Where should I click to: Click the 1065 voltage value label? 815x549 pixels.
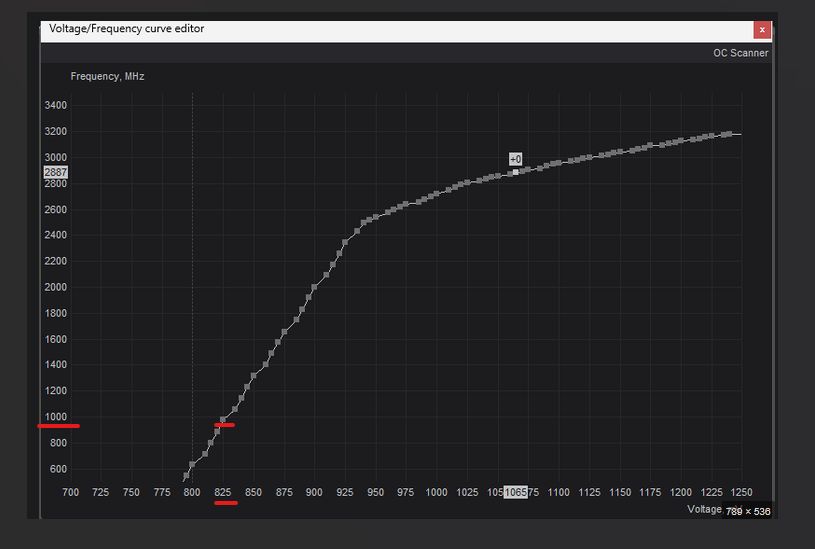(x=515, y=492)
